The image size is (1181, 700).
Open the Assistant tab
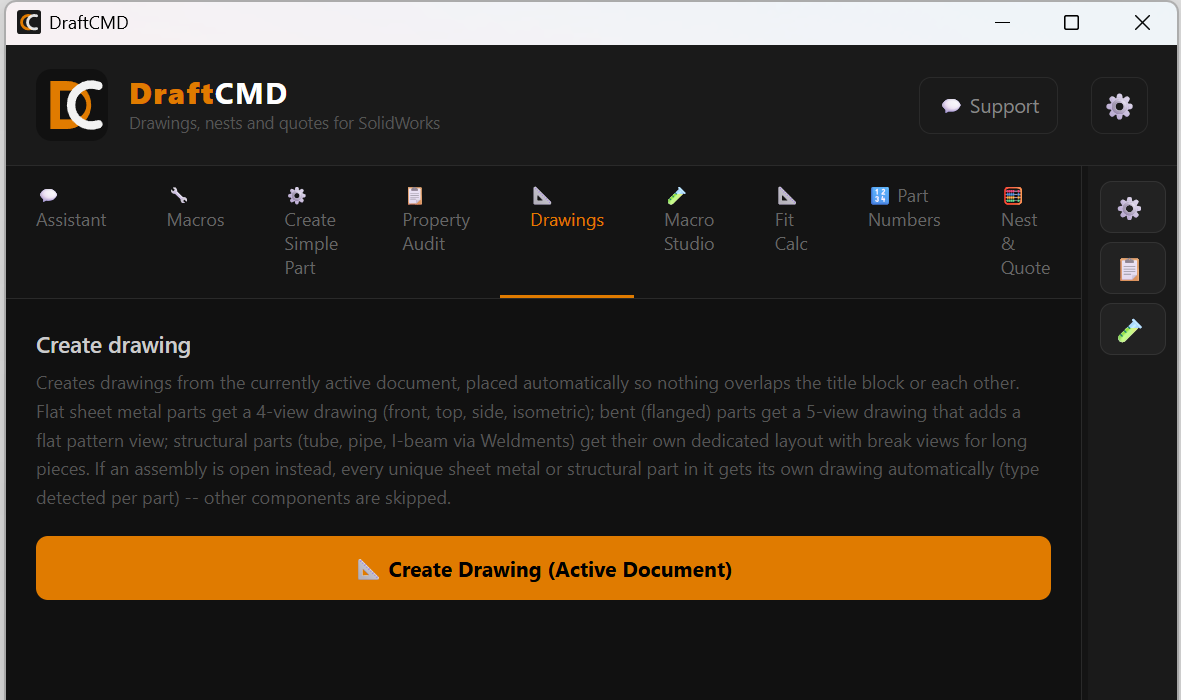pyautogui.click(x=72, y=231)
